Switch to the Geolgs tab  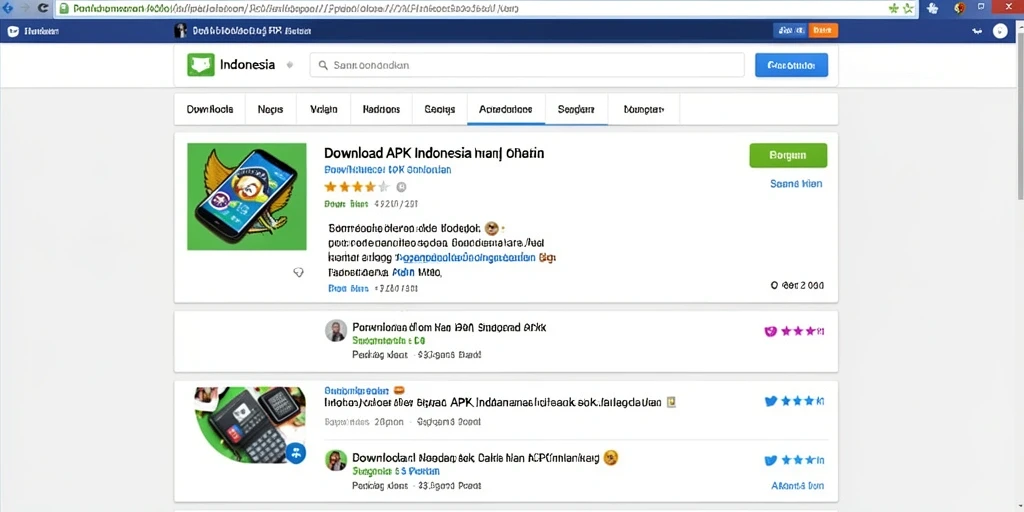pyautogui.click(x=440, y=109)
